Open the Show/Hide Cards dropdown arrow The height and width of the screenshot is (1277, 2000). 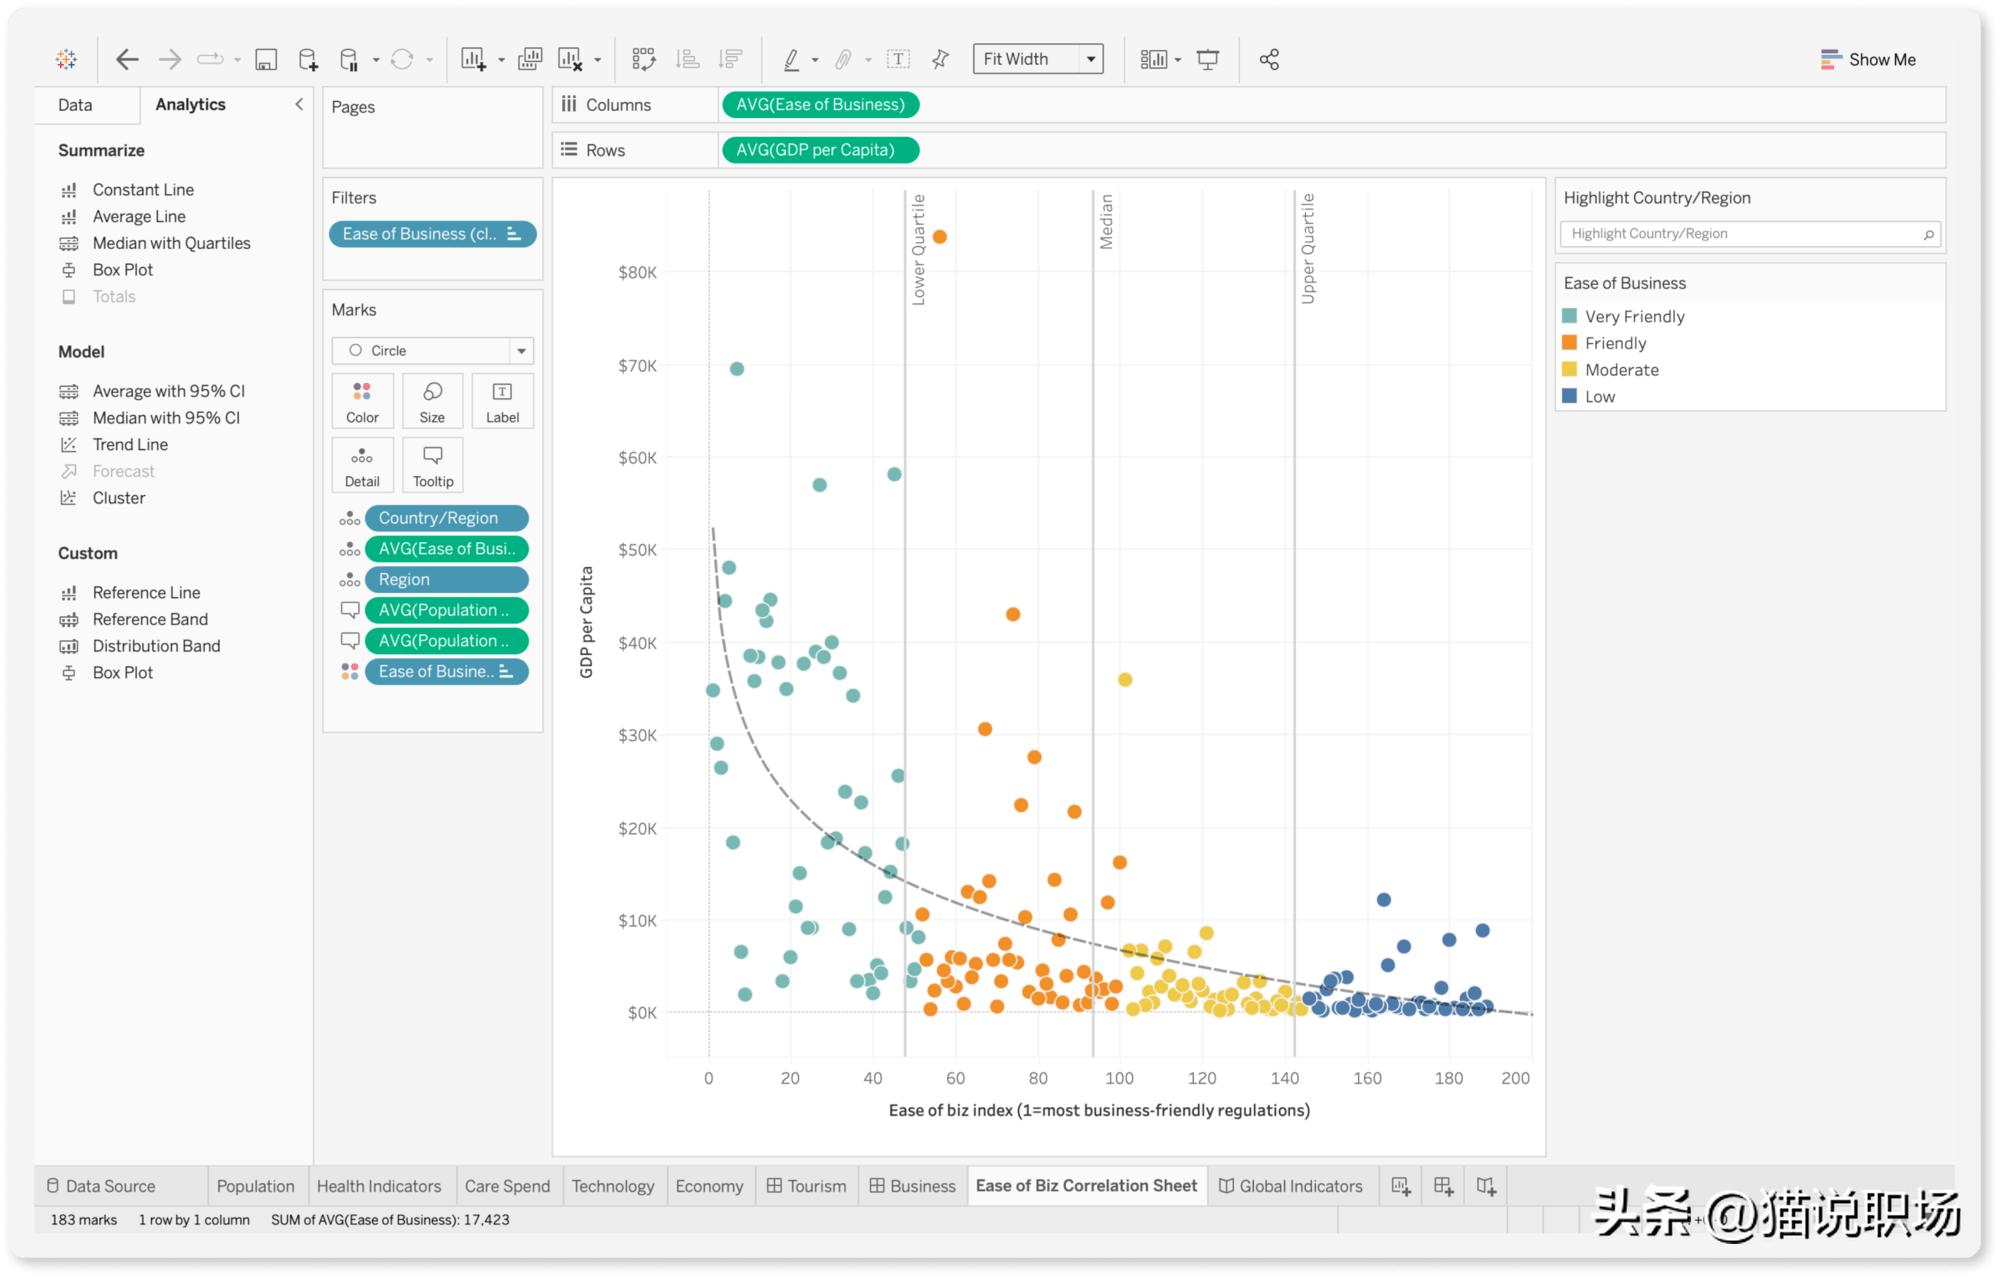[x=1178, y=61]
